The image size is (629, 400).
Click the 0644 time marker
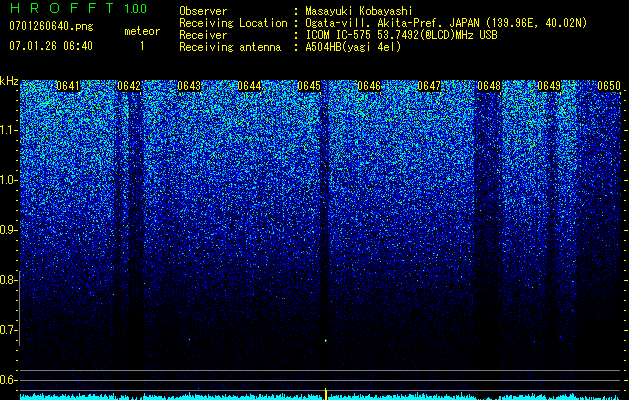pos(249,86)
